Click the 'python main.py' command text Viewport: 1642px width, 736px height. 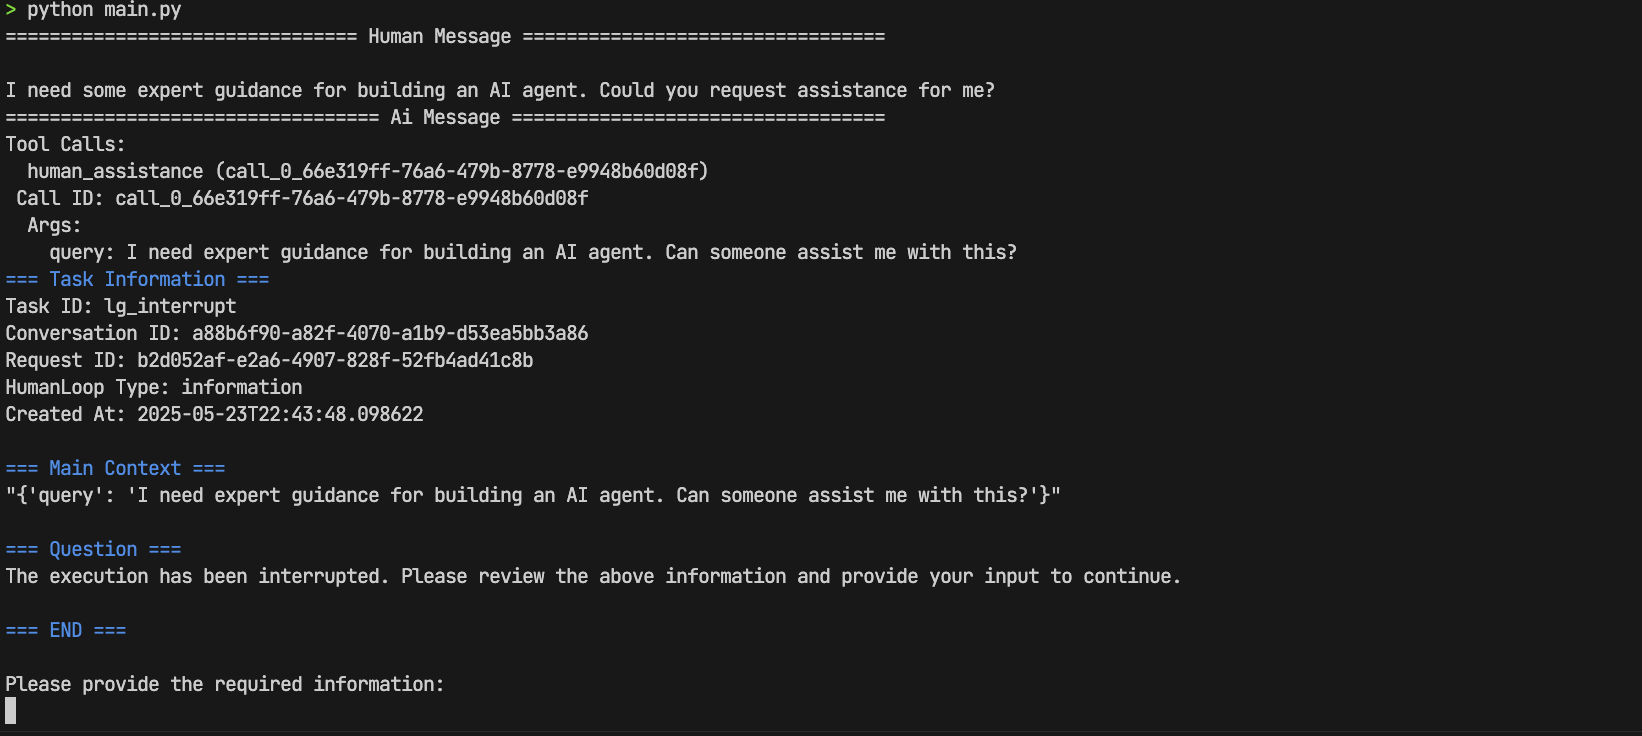(104, 10)
